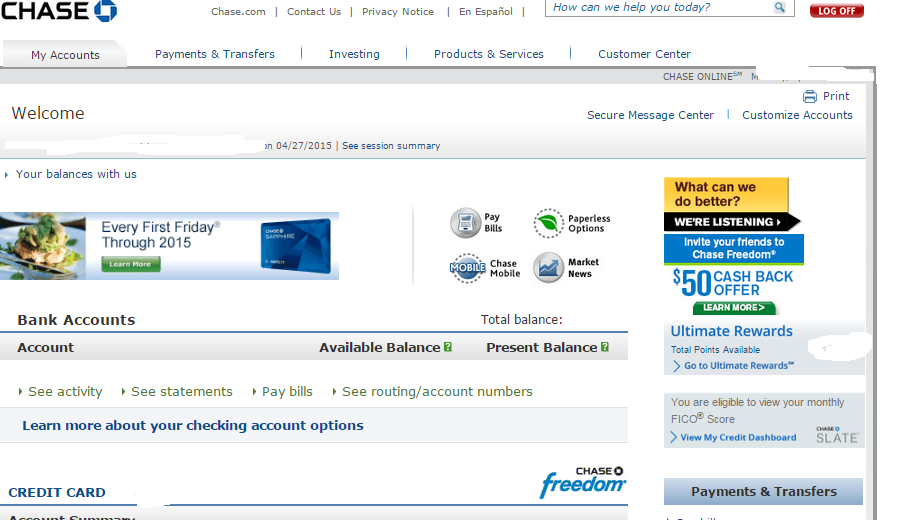920x520 pixels.
Task: Click Invite your friends to Chase Freedom banner
Action: pos(734,248)
